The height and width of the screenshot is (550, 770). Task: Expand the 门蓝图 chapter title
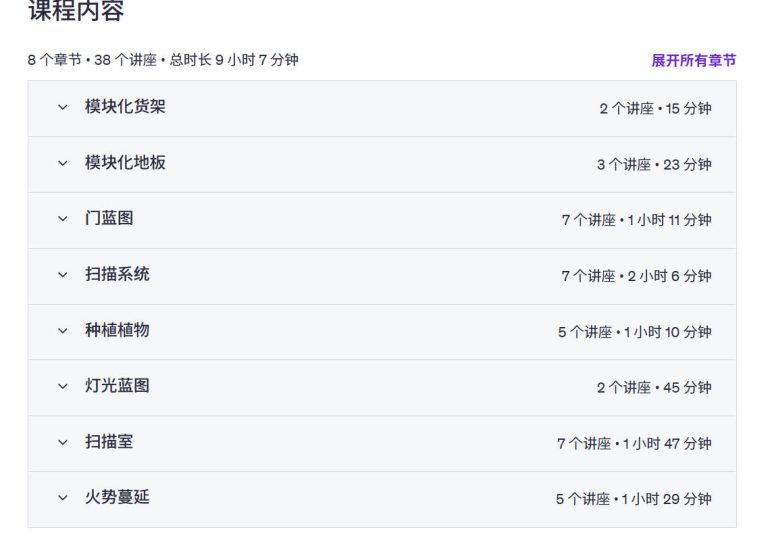[x=109, y=219]
